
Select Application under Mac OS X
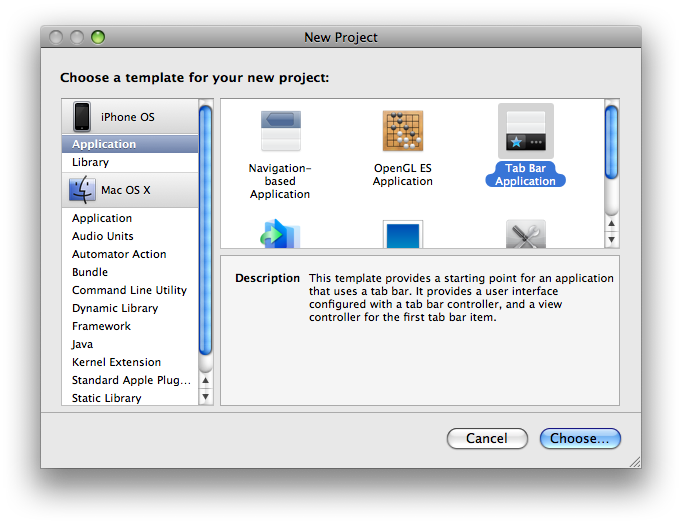pyautogui.click(x=102, y=218)
